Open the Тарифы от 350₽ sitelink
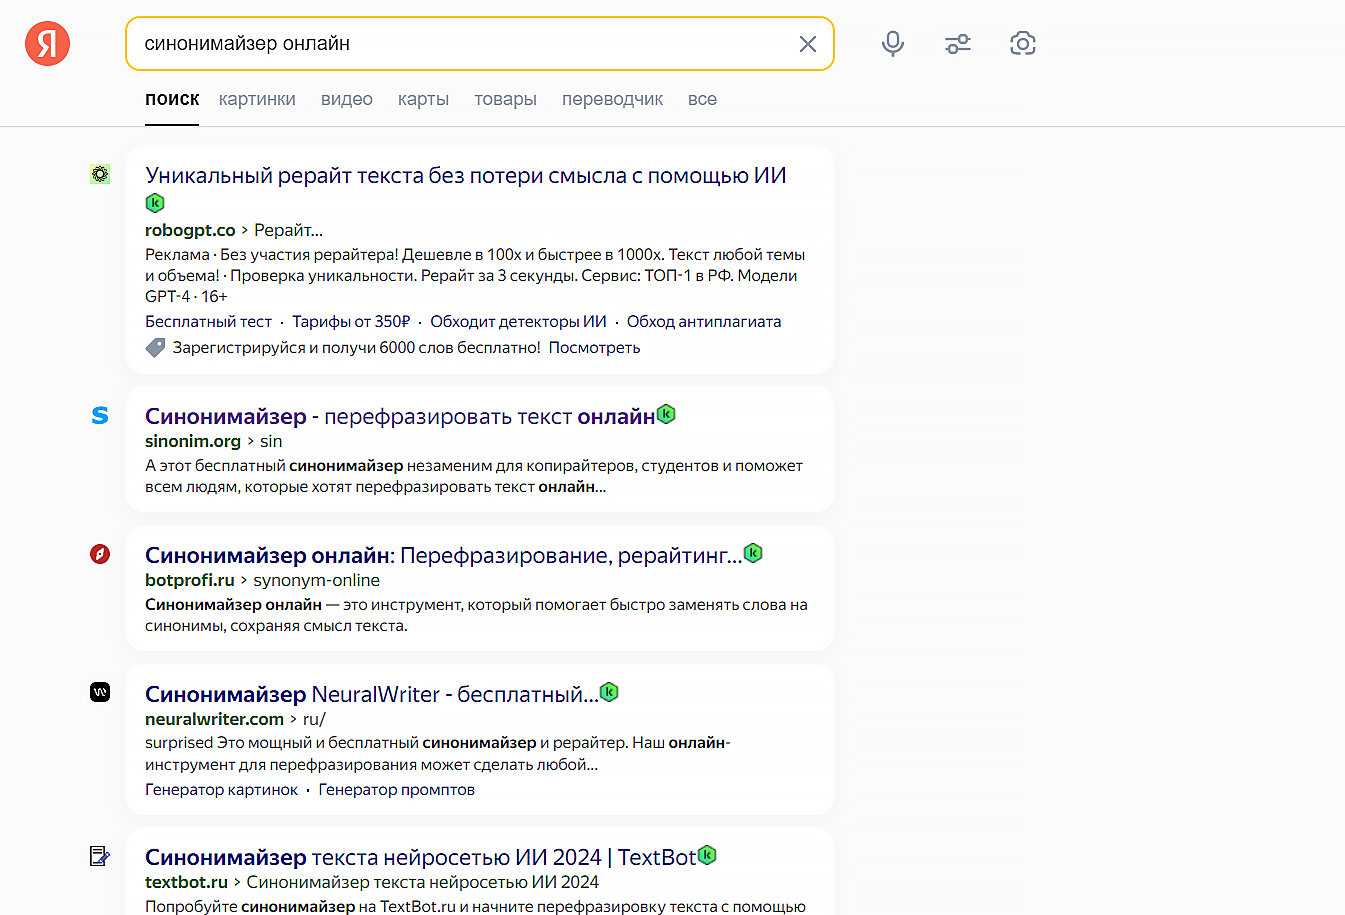This screenshot has height=915, width=1345. point(351,321)
